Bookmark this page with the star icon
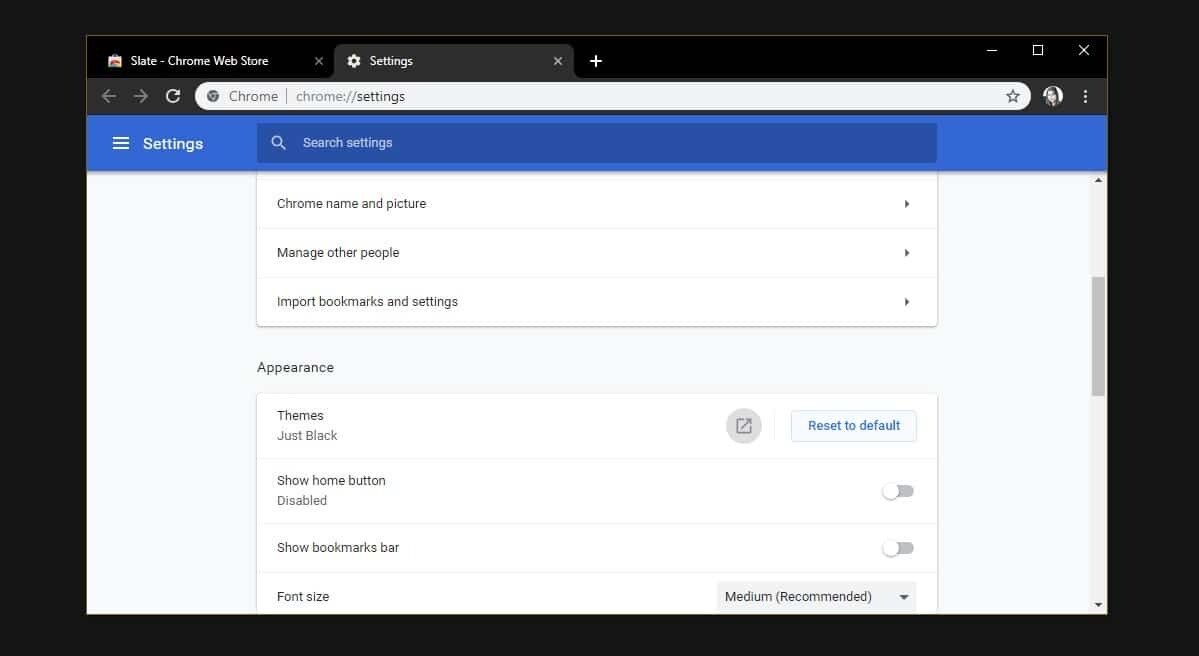 pos(1012,96)
